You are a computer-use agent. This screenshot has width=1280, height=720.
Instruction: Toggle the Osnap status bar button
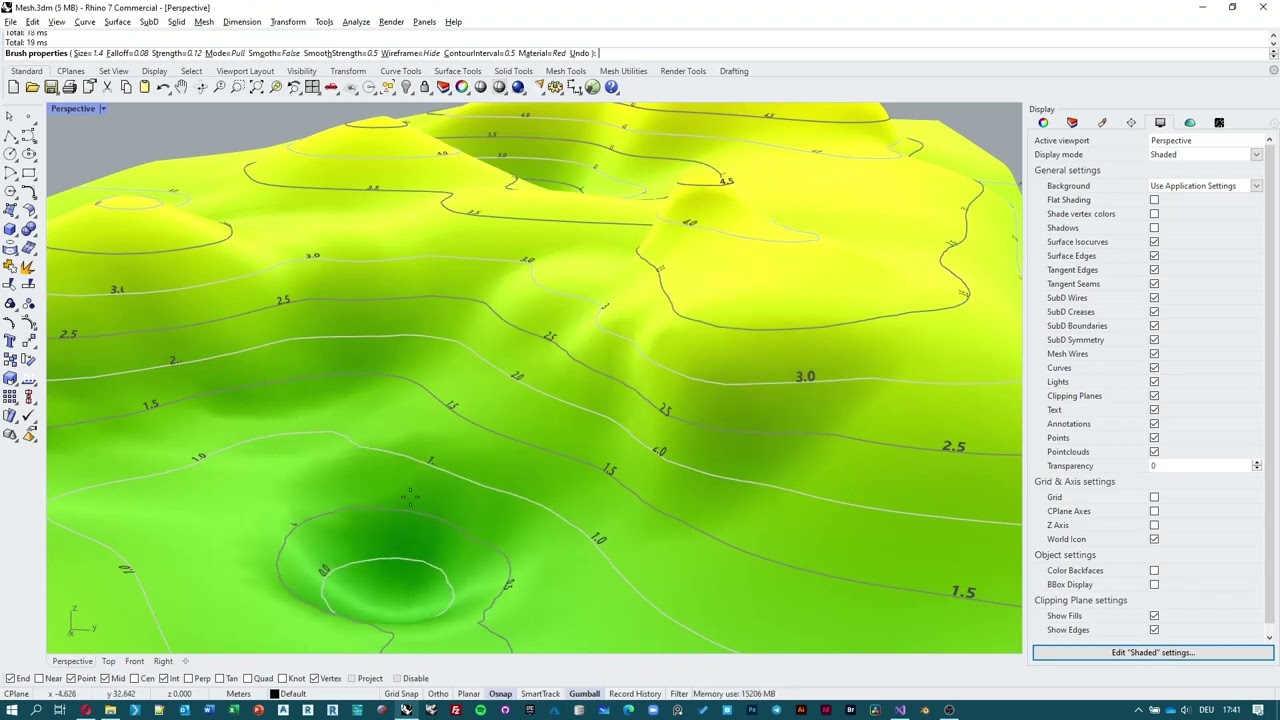tap(500, 694)
